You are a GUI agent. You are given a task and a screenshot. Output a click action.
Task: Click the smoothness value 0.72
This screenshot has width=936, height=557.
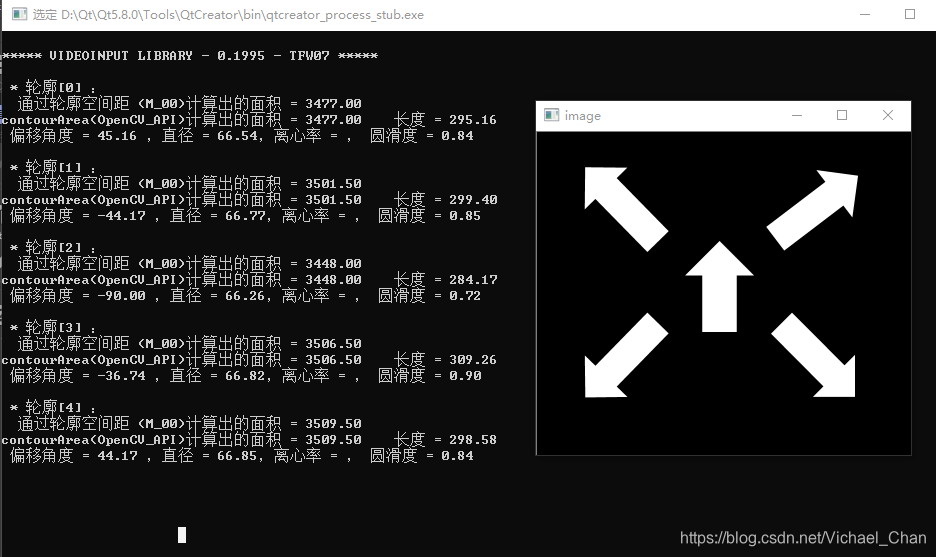pos(465,296)
